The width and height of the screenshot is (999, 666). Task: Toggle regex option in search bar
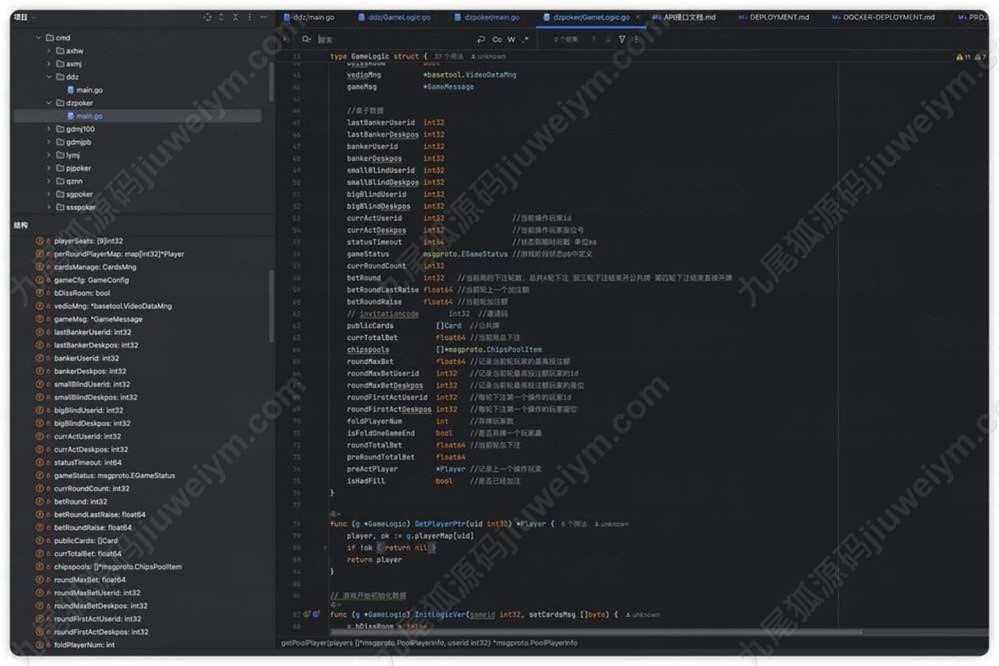[526, 39]
